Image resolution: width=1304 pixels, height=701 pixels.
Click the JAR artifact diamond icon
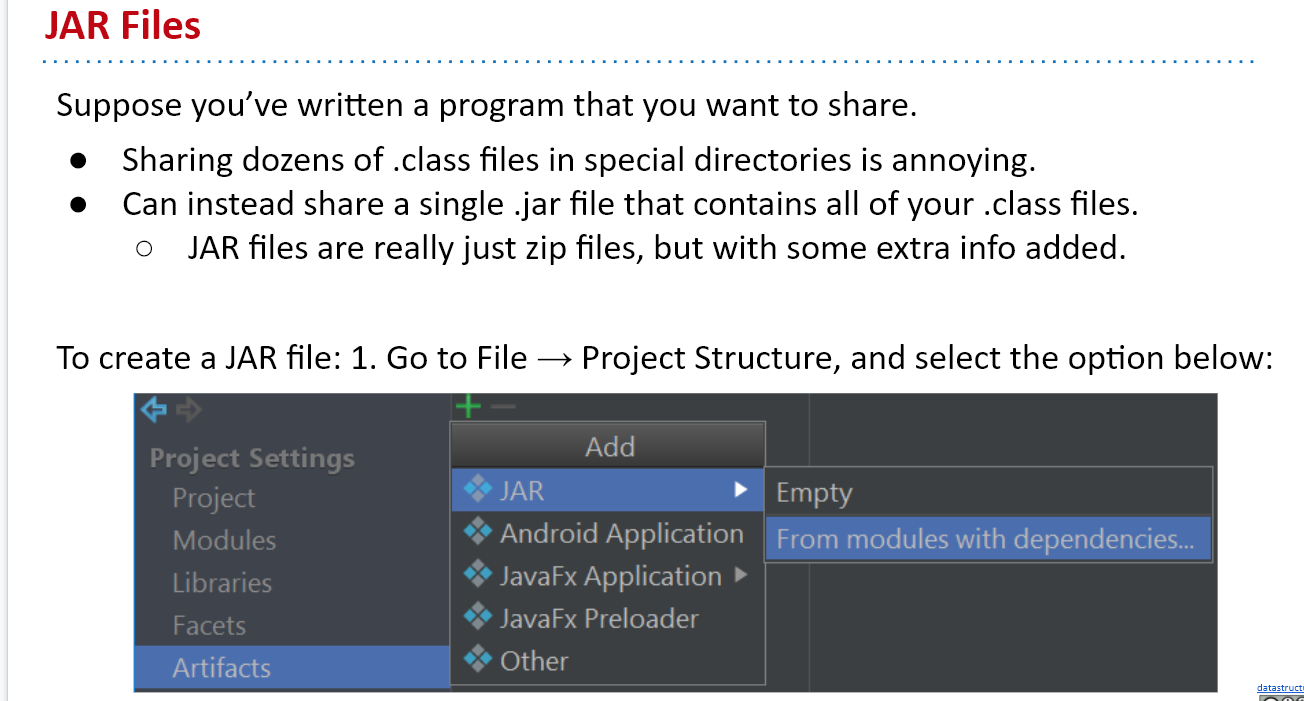(479, 489)
